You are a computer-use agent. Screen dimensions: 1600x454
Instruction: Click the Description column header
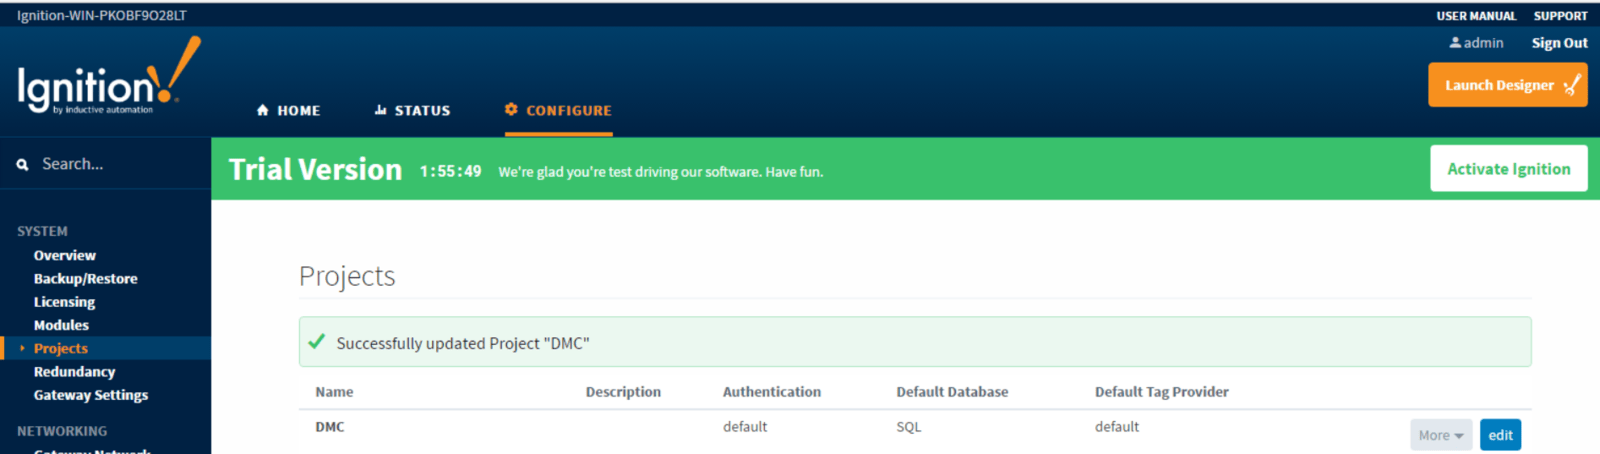click(x=623, y=392)
